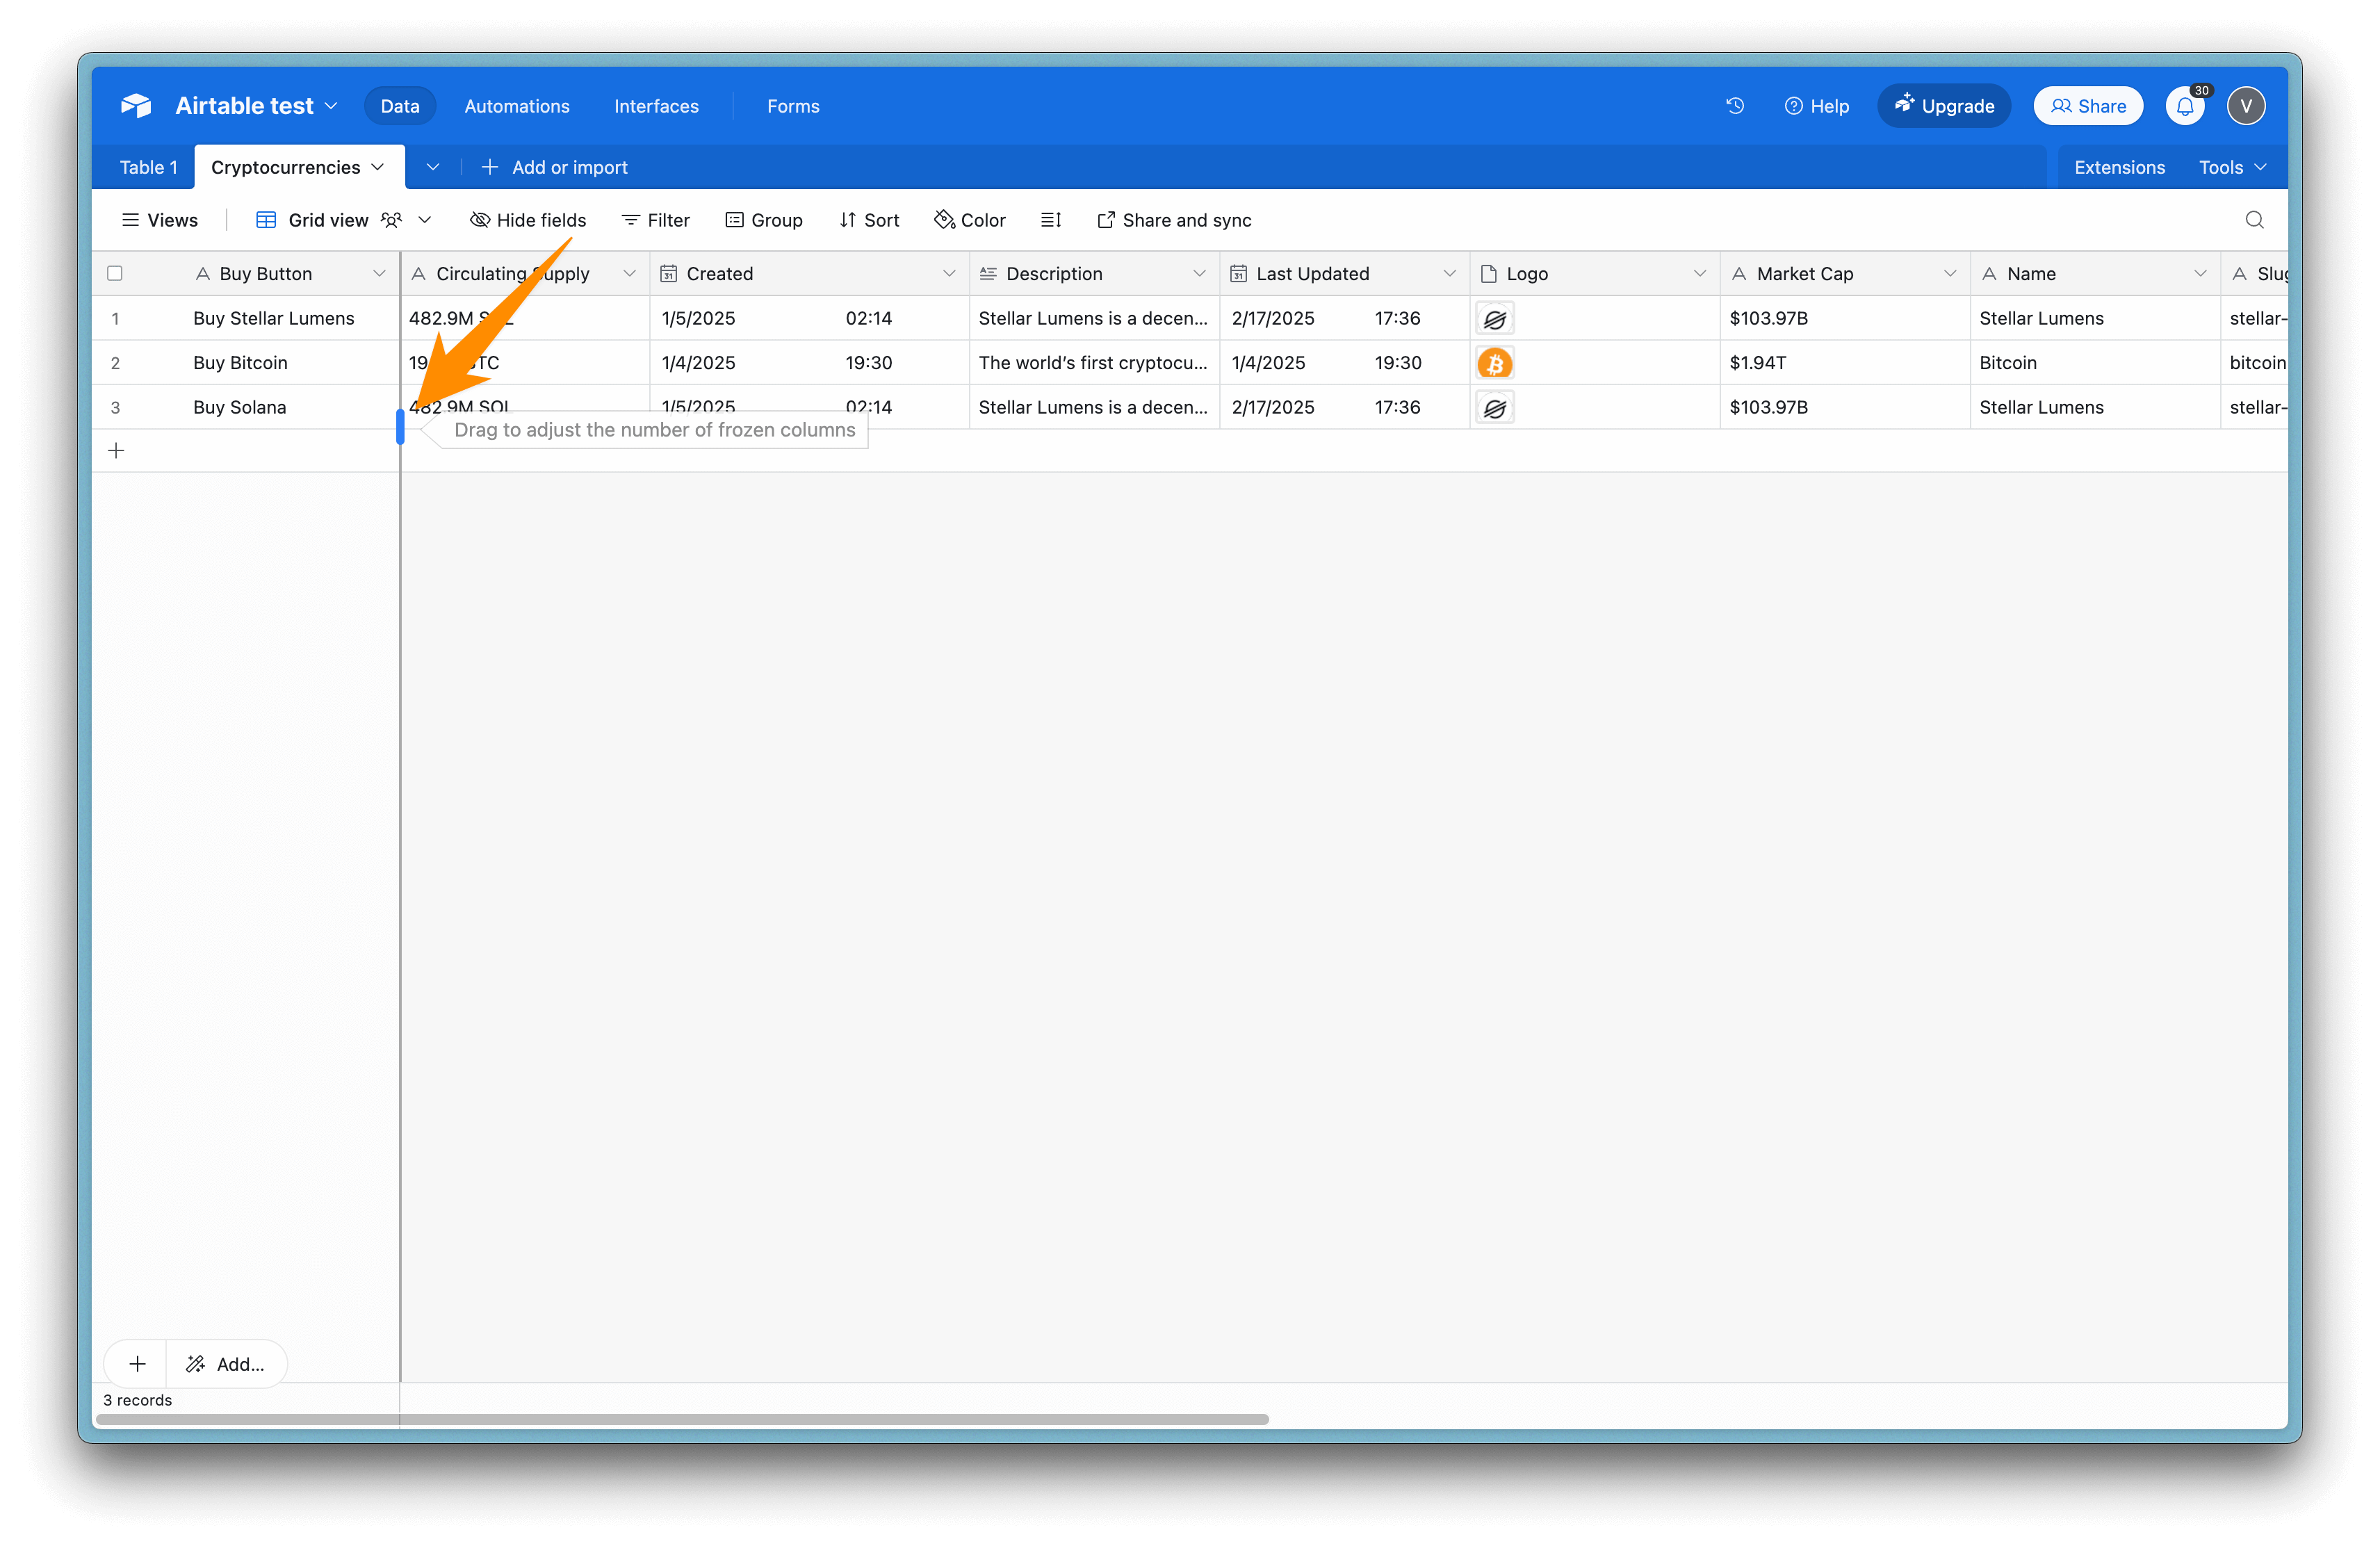Open the Filter options
Screen dimensions: 2380x1546
click(x=656, y=220)
